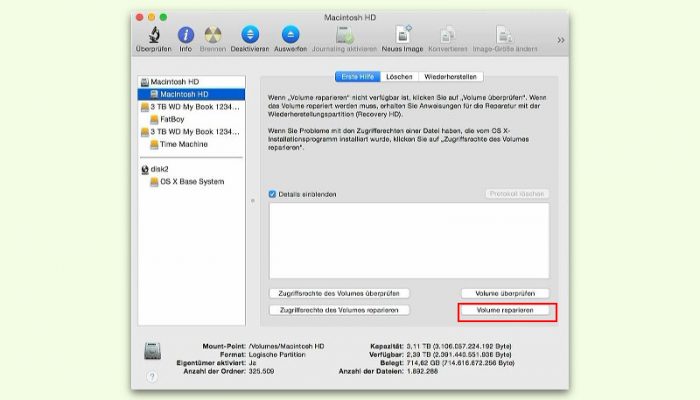Minimize the window with the yellow button
Viewport: 700px width, 400px height.
tap(152, 17)
